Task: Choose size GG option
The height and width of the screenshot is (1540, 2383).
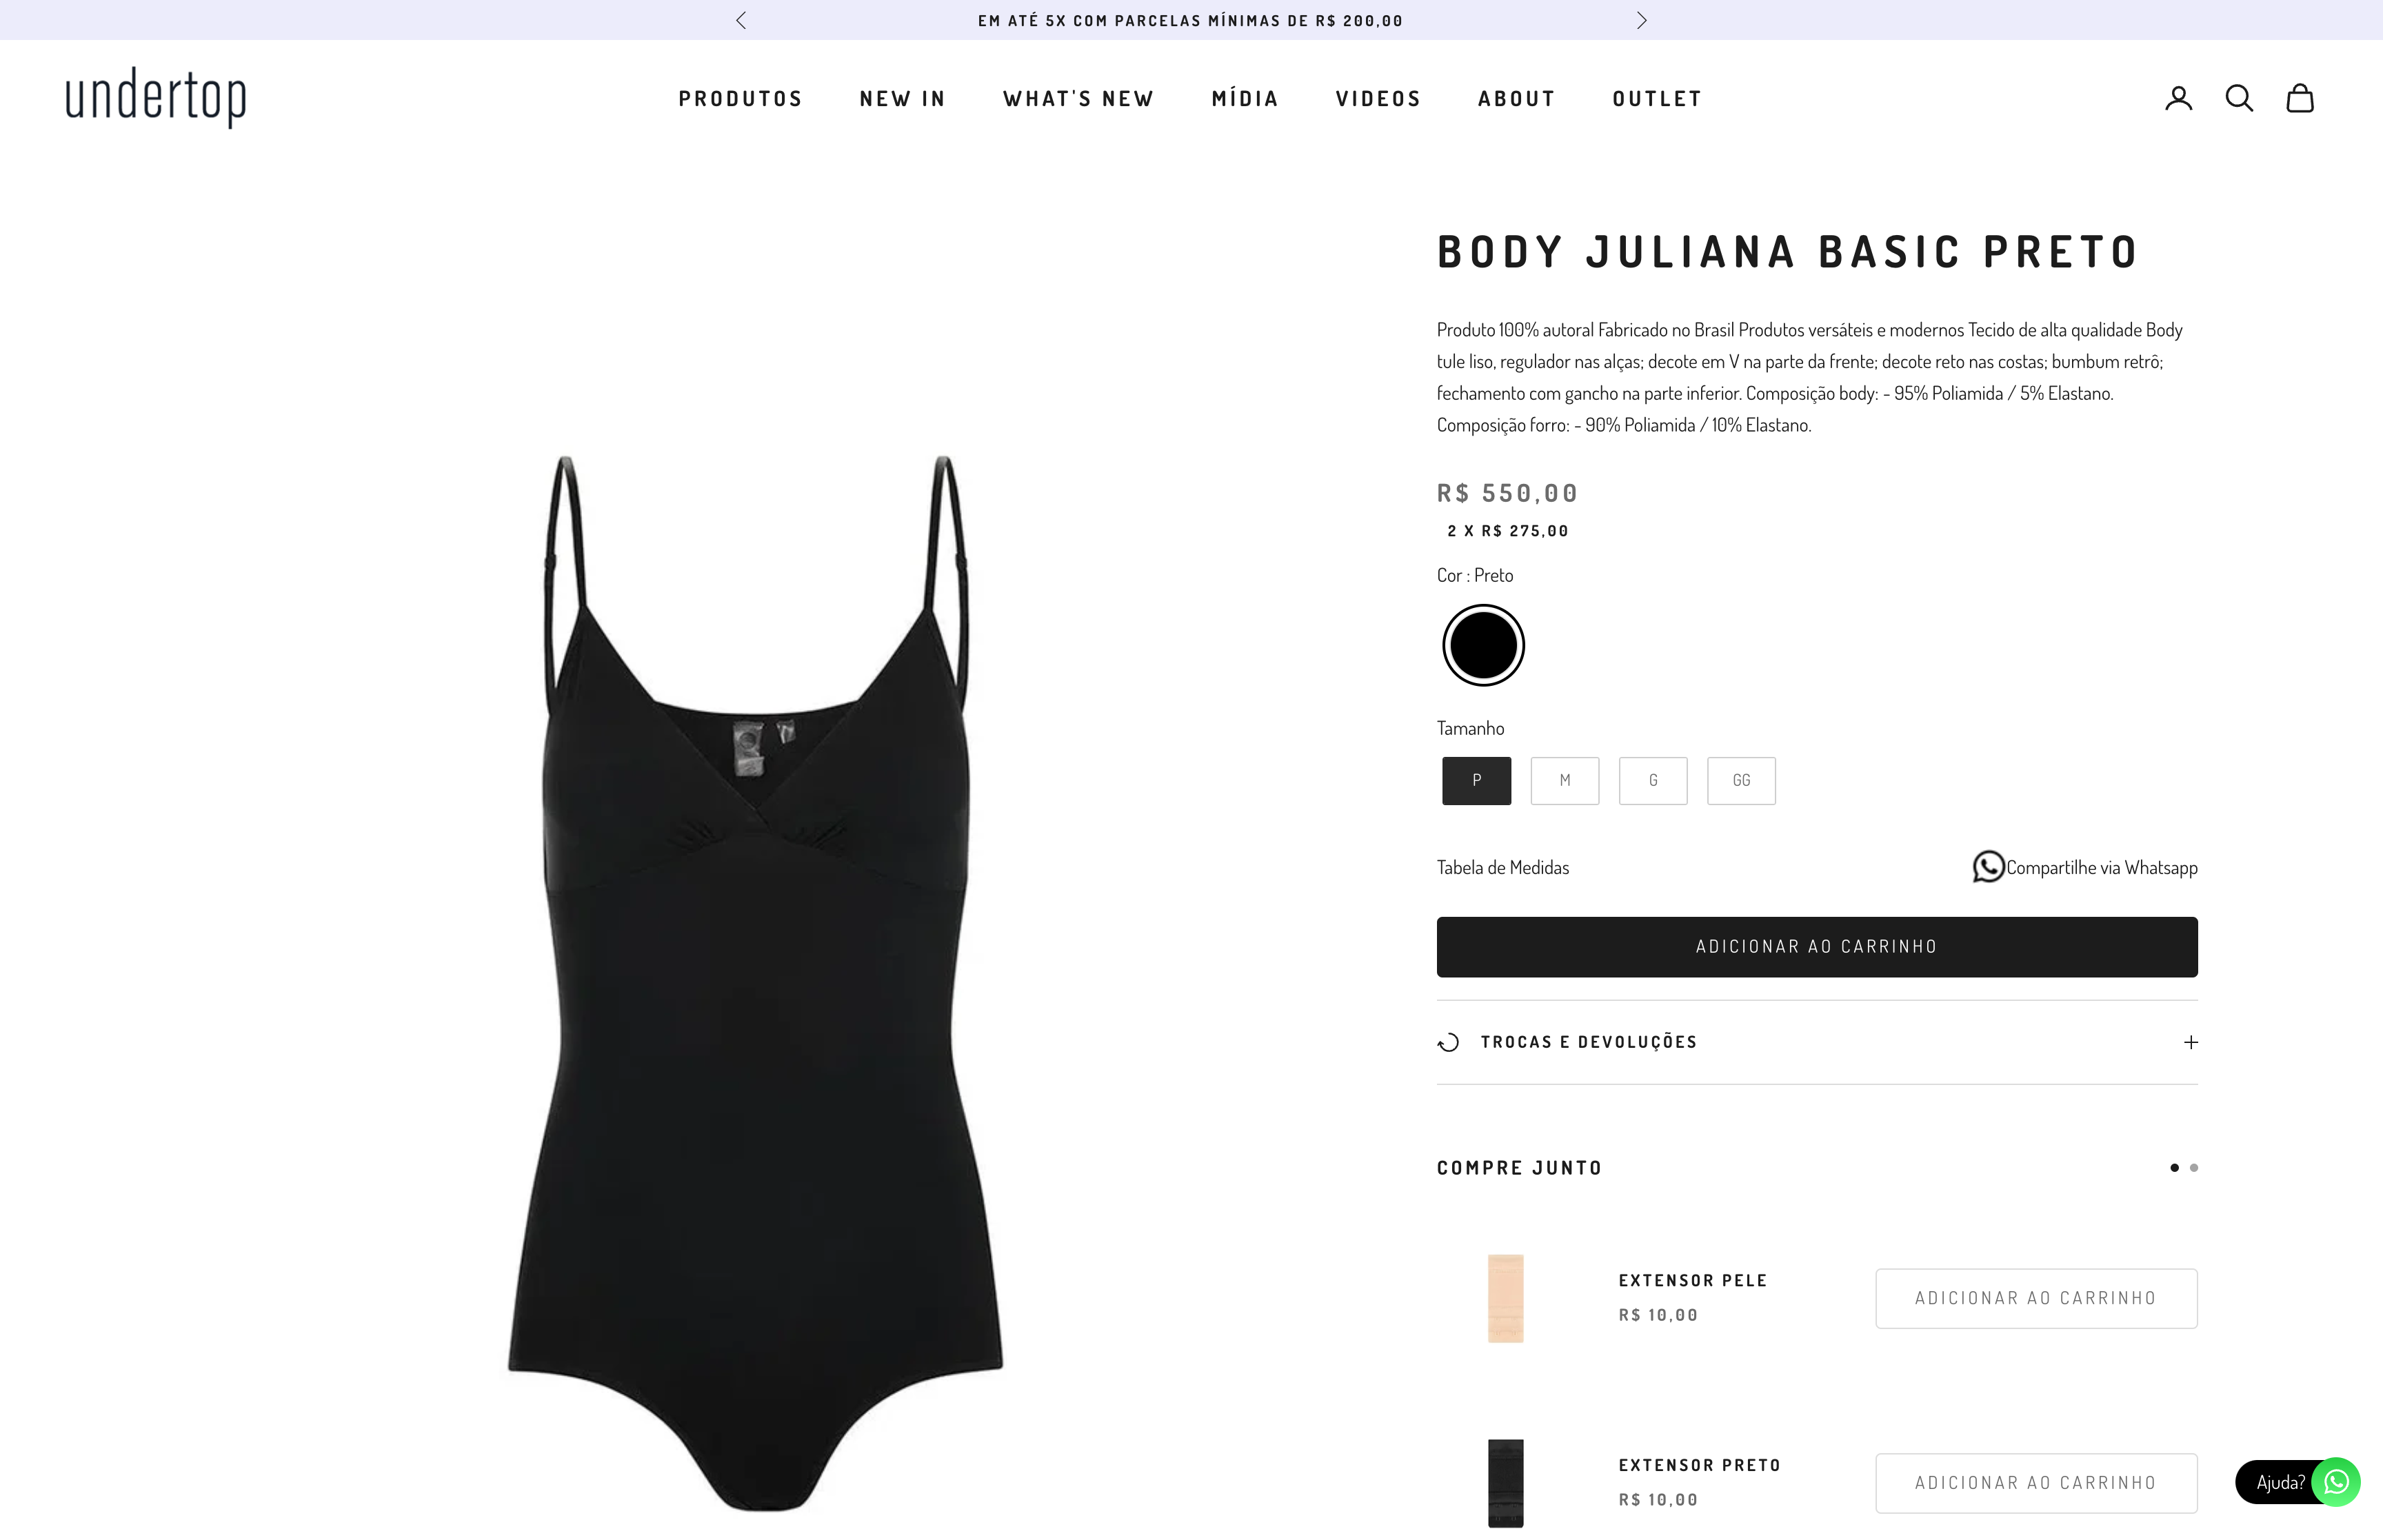Action: tap(1741, 781)
